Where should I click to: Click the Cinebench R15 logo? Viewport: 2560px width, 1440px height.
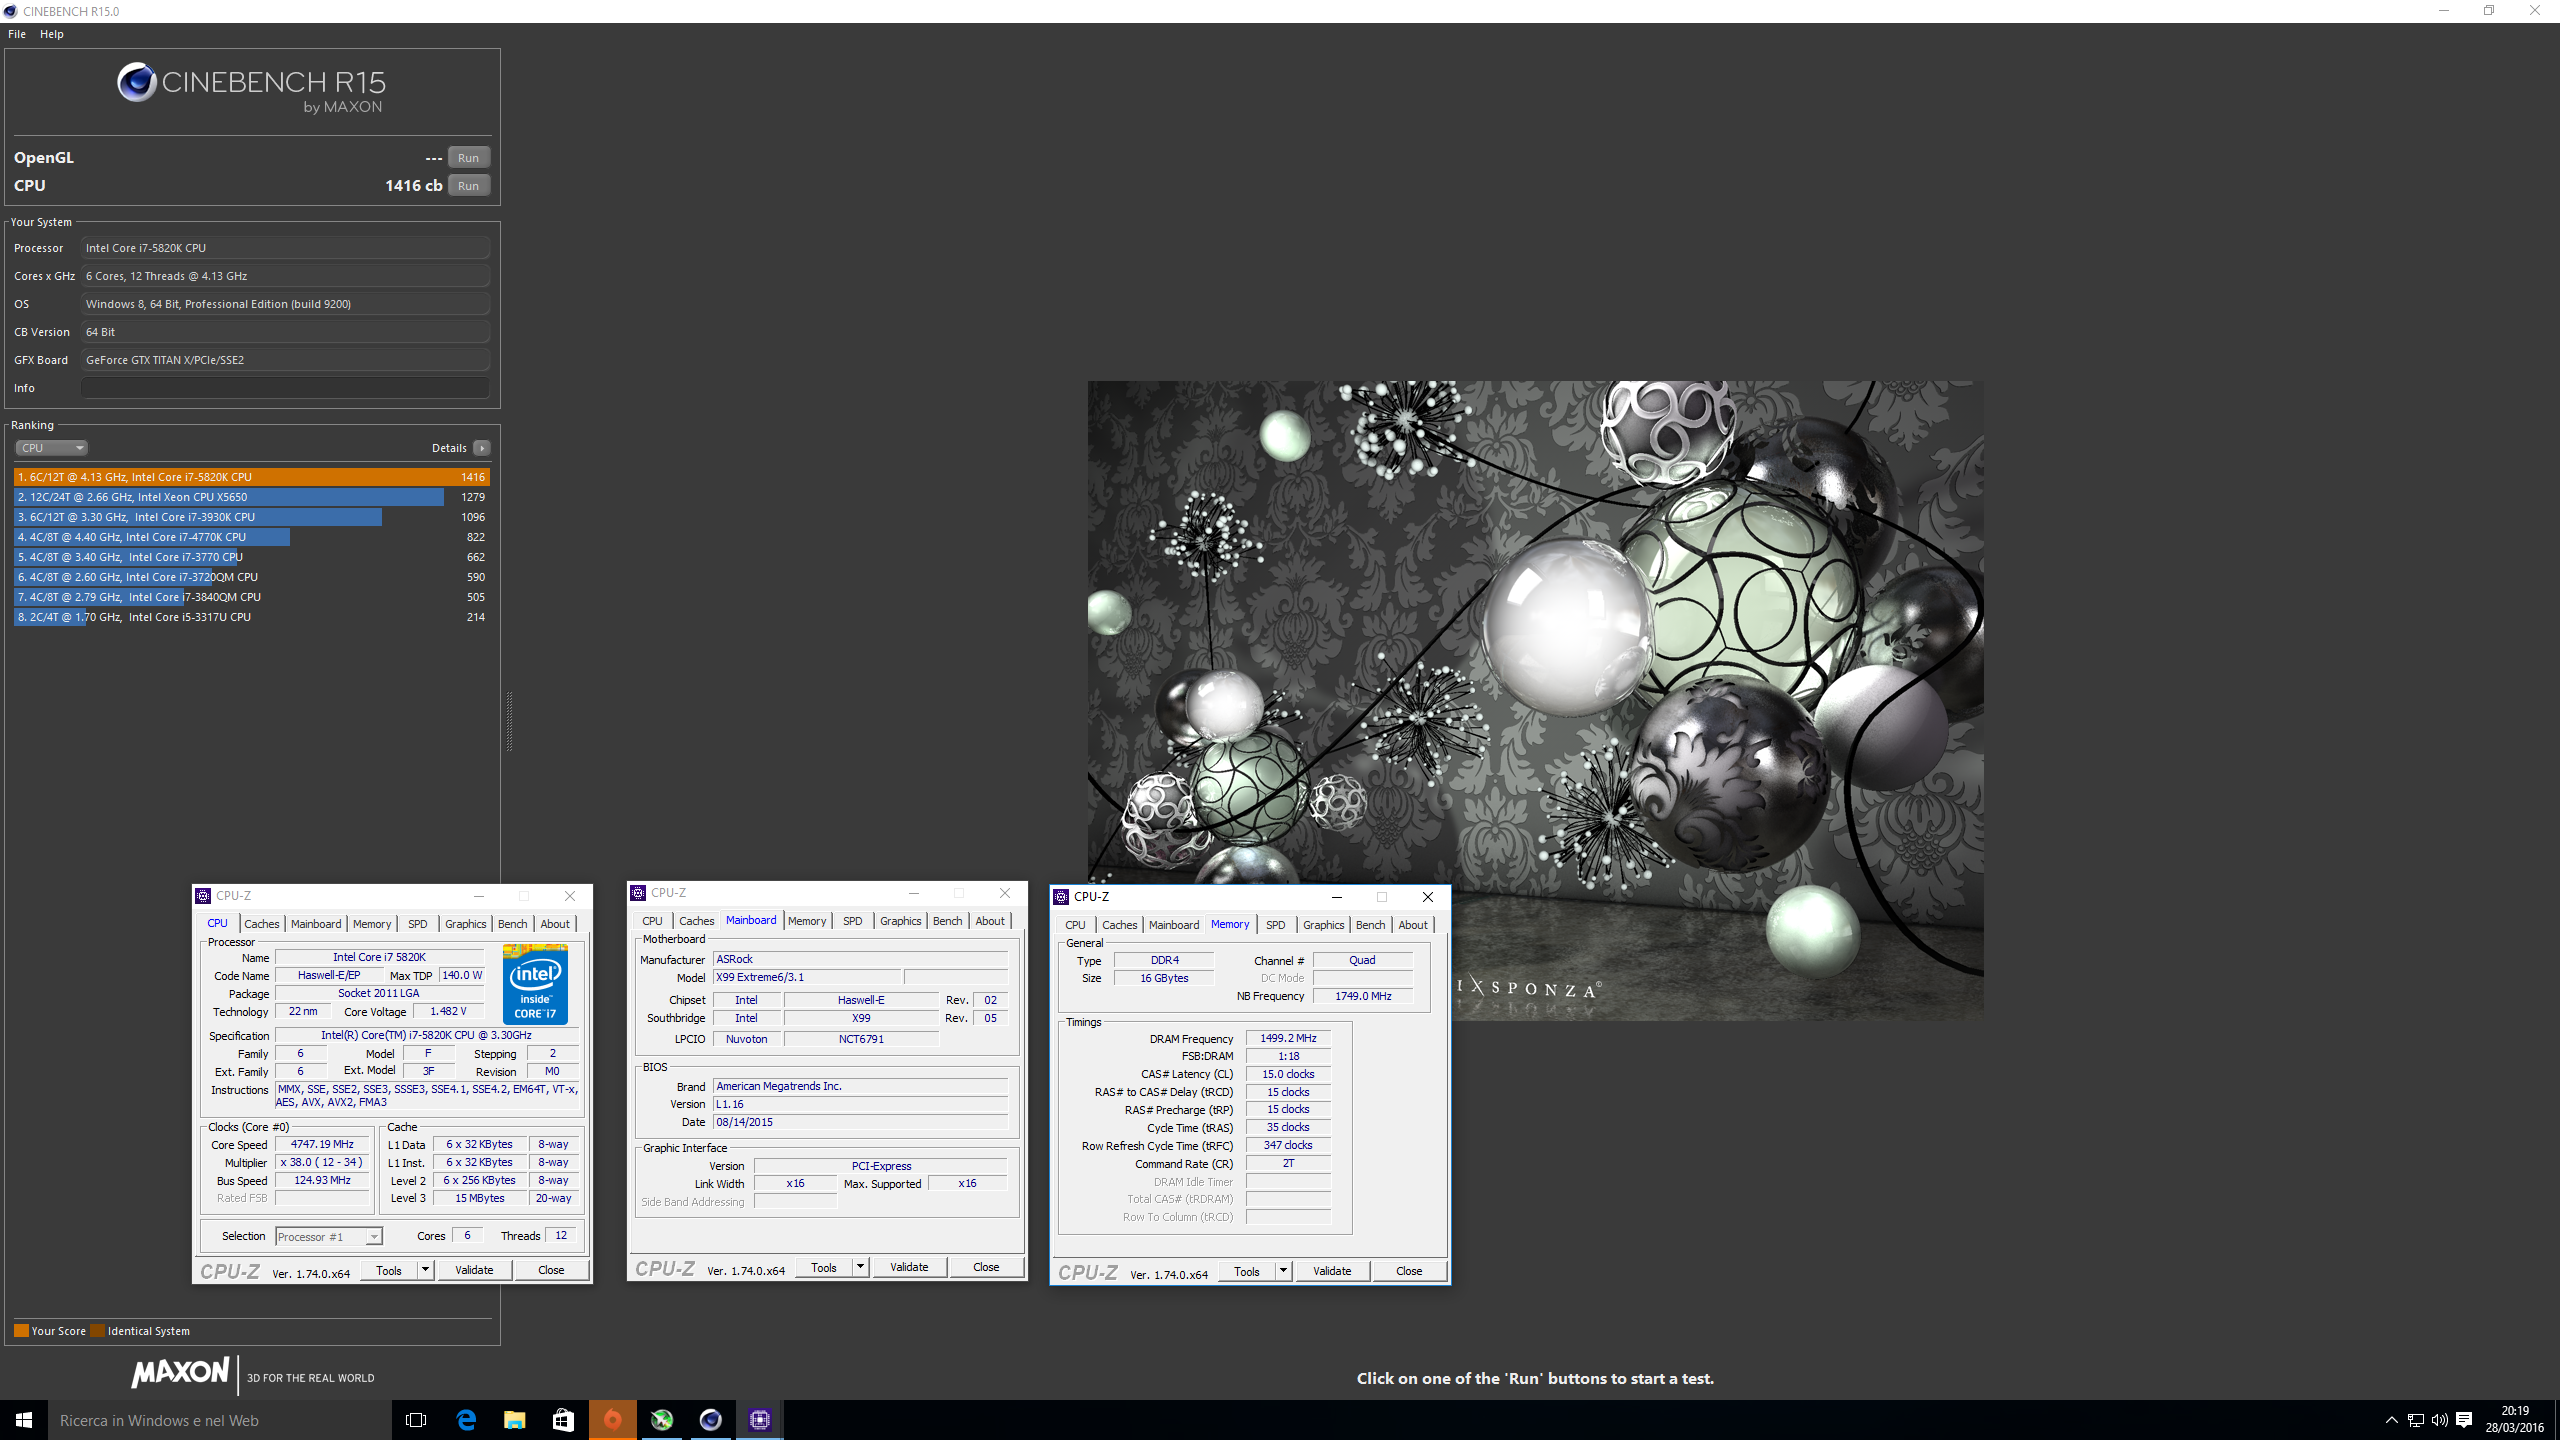pos(251,88)
